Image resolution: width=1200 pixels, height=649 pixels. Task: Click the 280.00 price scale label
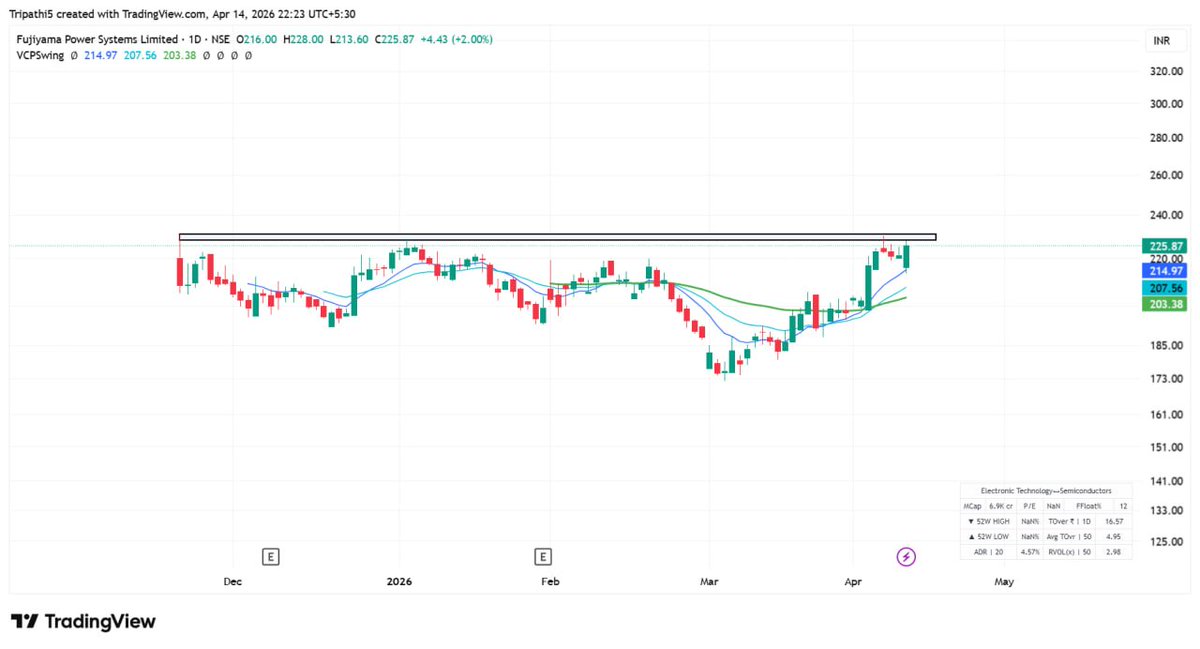pyautogui.click(x=1166, y=138)
